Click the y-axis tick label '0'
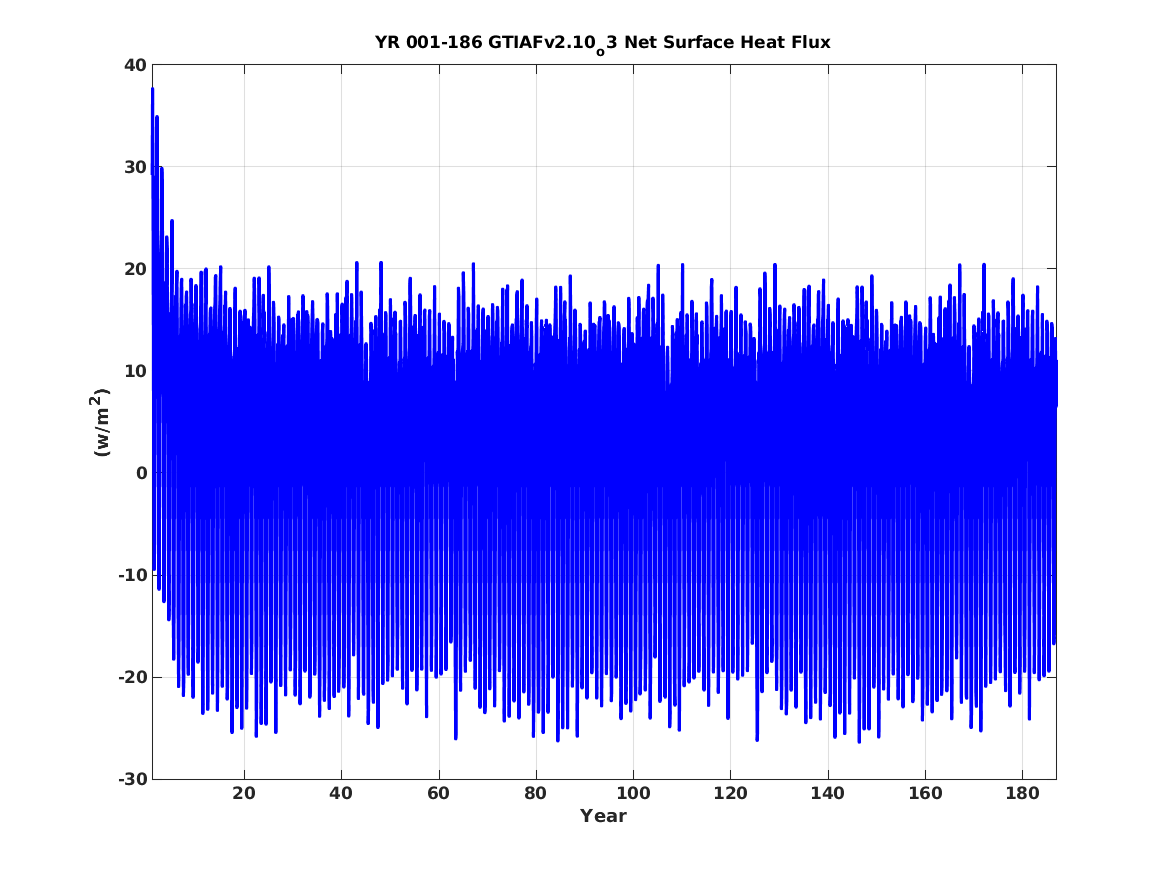This screenshot has height=875, width=1167. coord(141,473)
